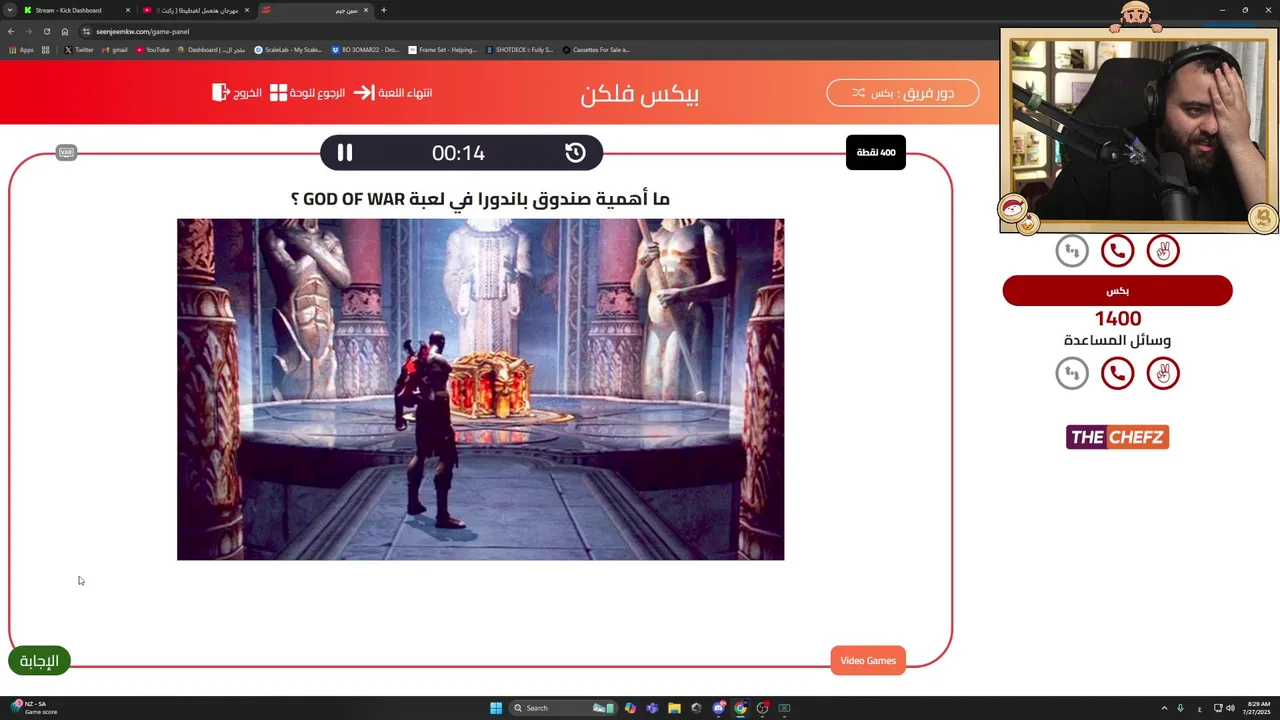
Task: Open a new browser tab
Action: 384,10
